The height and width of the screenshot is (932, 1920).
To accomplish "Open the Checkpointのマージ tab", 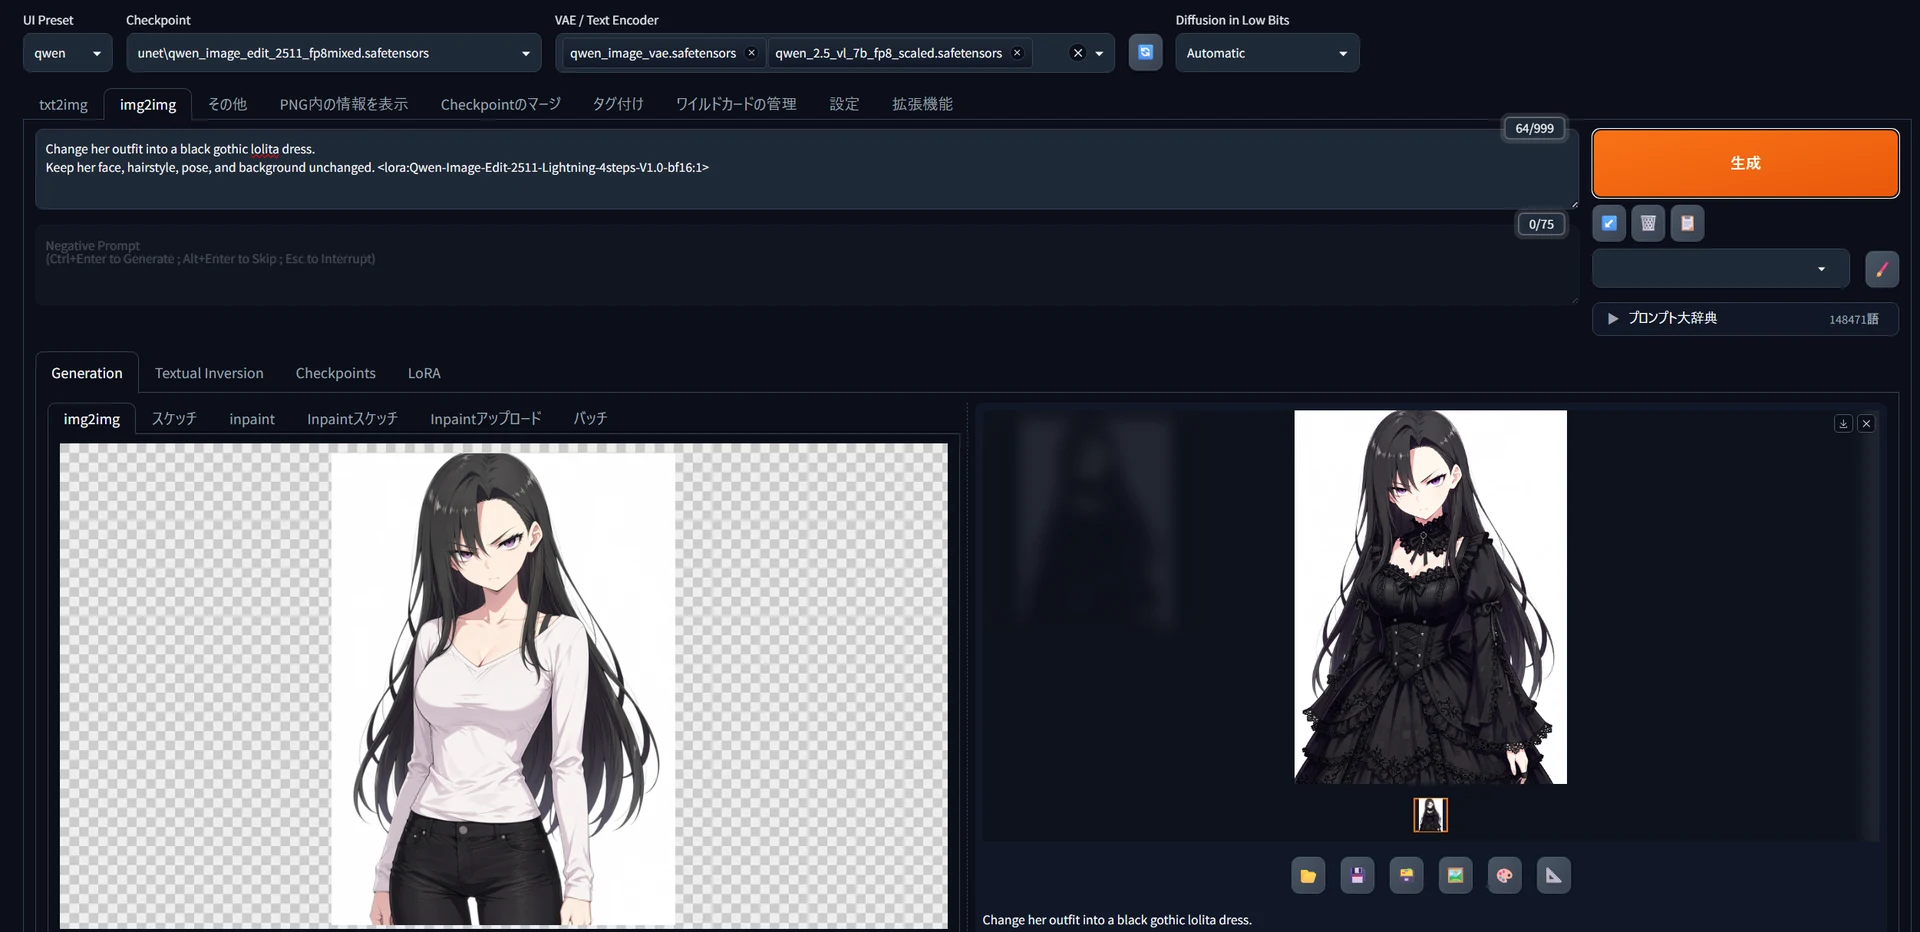I will [501, 104].
